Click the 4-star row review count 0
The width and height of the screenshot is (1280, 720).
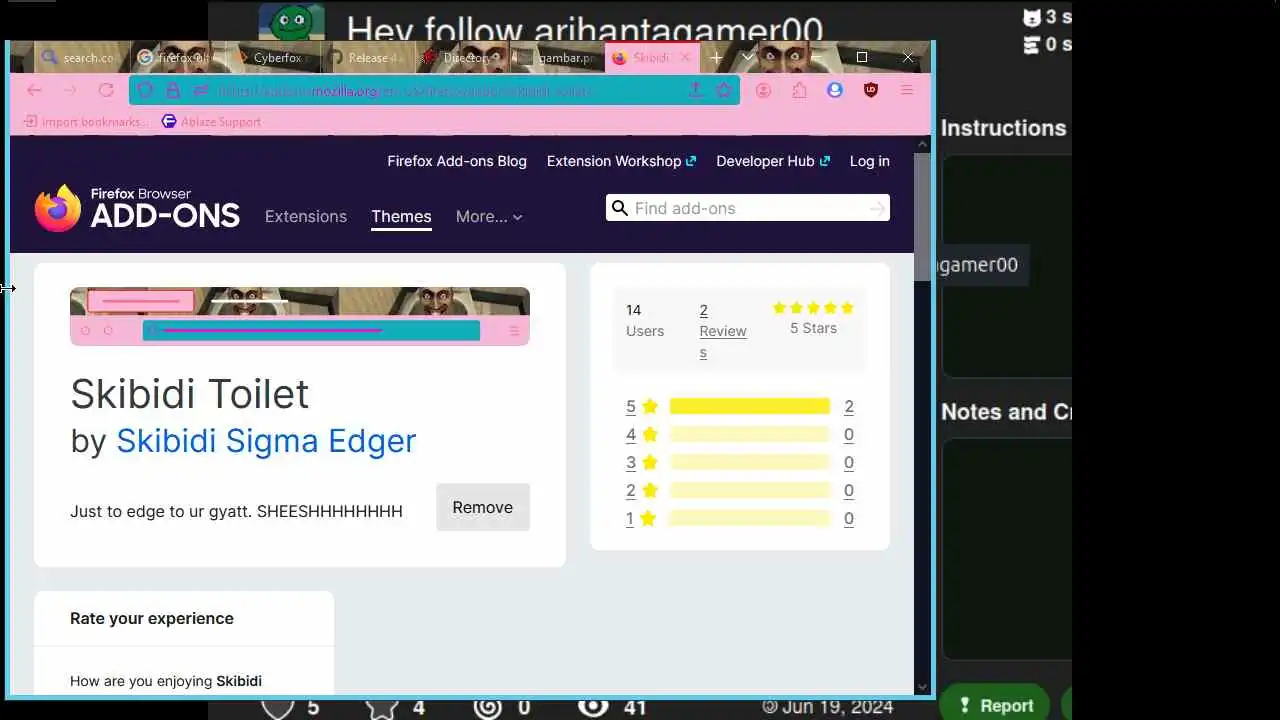point(849,435)
